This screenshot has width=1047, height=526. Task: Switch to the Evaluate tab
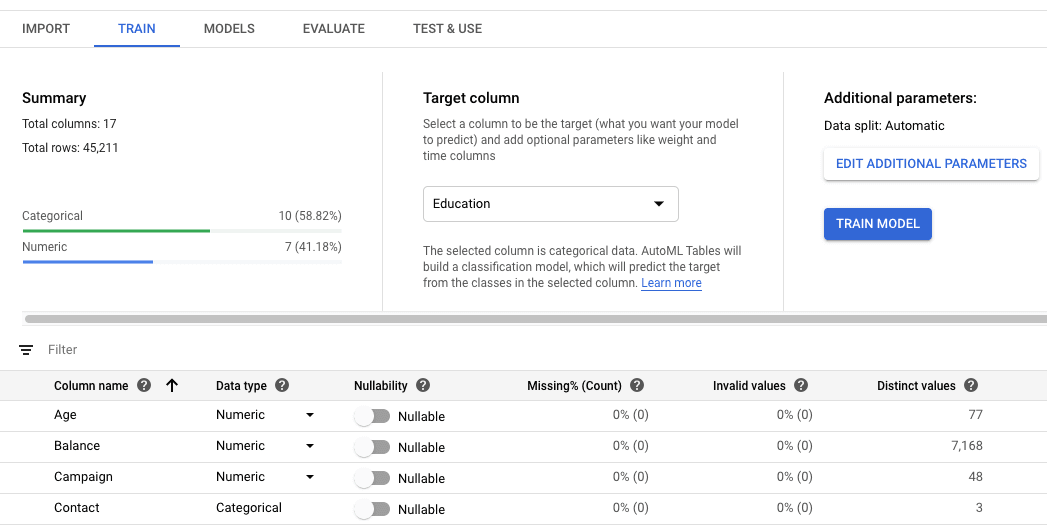click(333, 29)
